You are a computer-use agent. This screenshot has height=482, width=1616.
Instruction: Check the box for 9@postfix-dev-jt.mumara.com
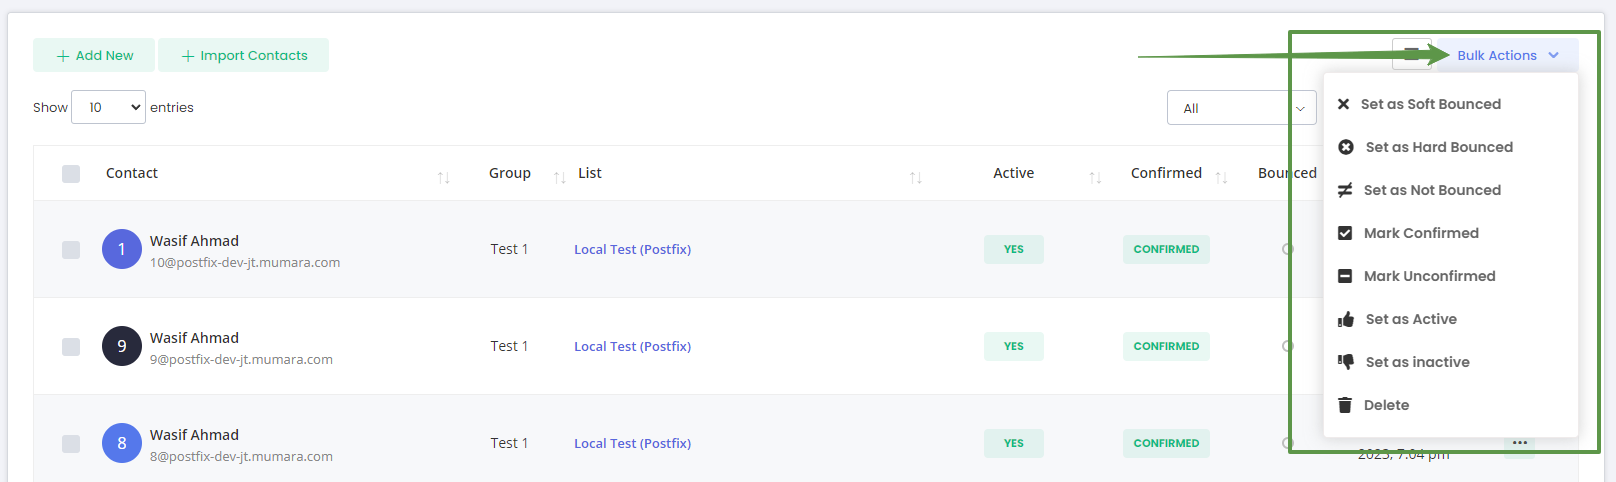click(71, 347)
